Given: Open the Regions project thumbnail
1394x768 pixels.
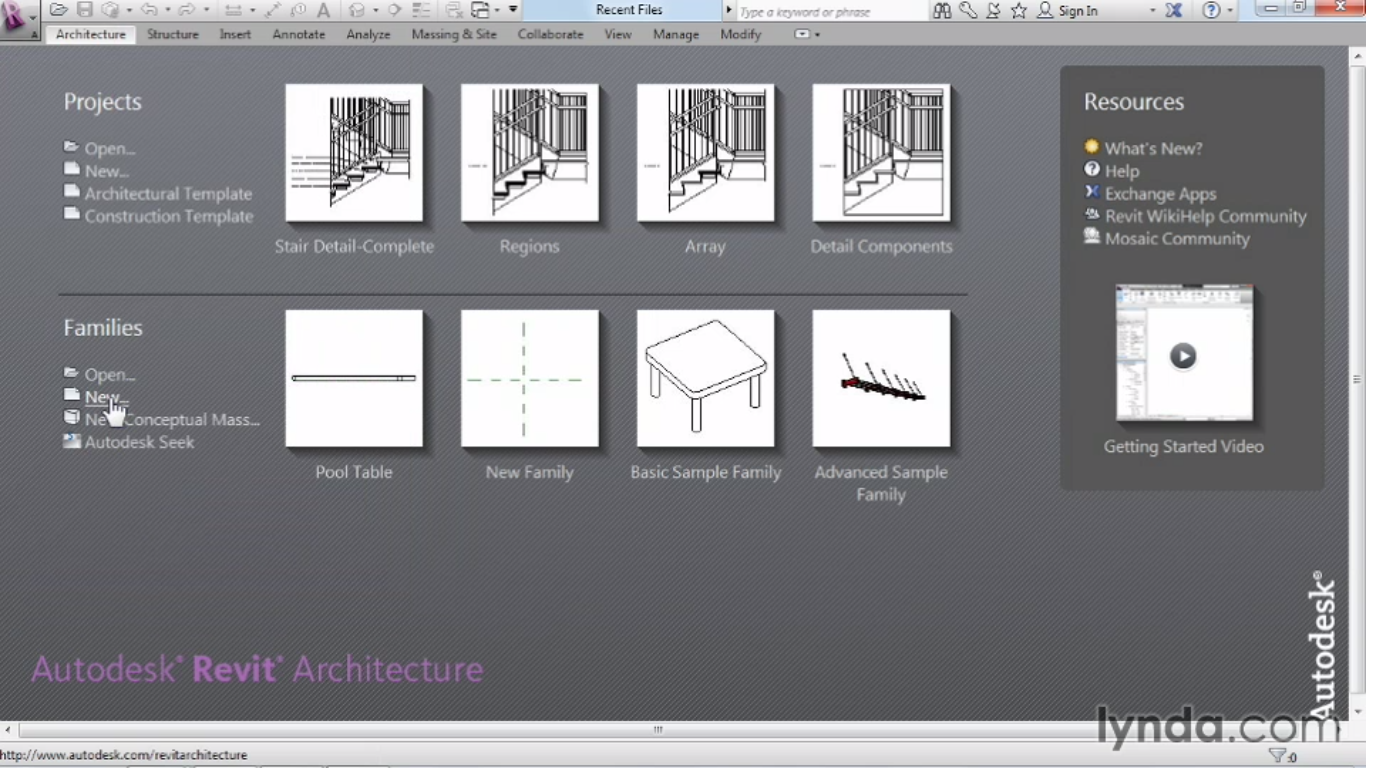Looking at the screenshot, I should (530, 152).
